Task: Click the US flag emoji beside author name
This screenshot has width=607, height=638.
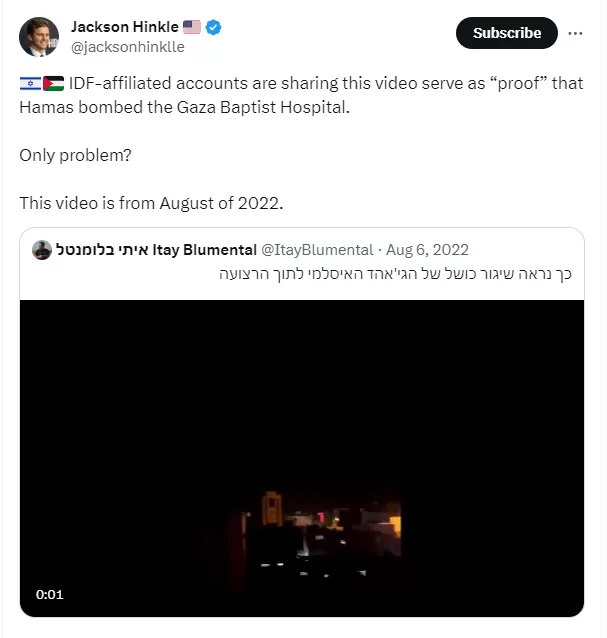Action: pos(192,27)
